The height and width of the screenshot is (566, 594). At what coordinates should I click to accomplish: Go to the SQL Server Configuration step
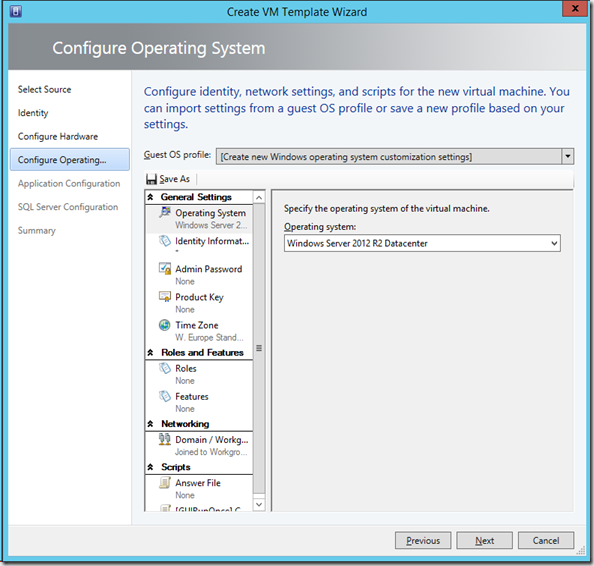68,207
